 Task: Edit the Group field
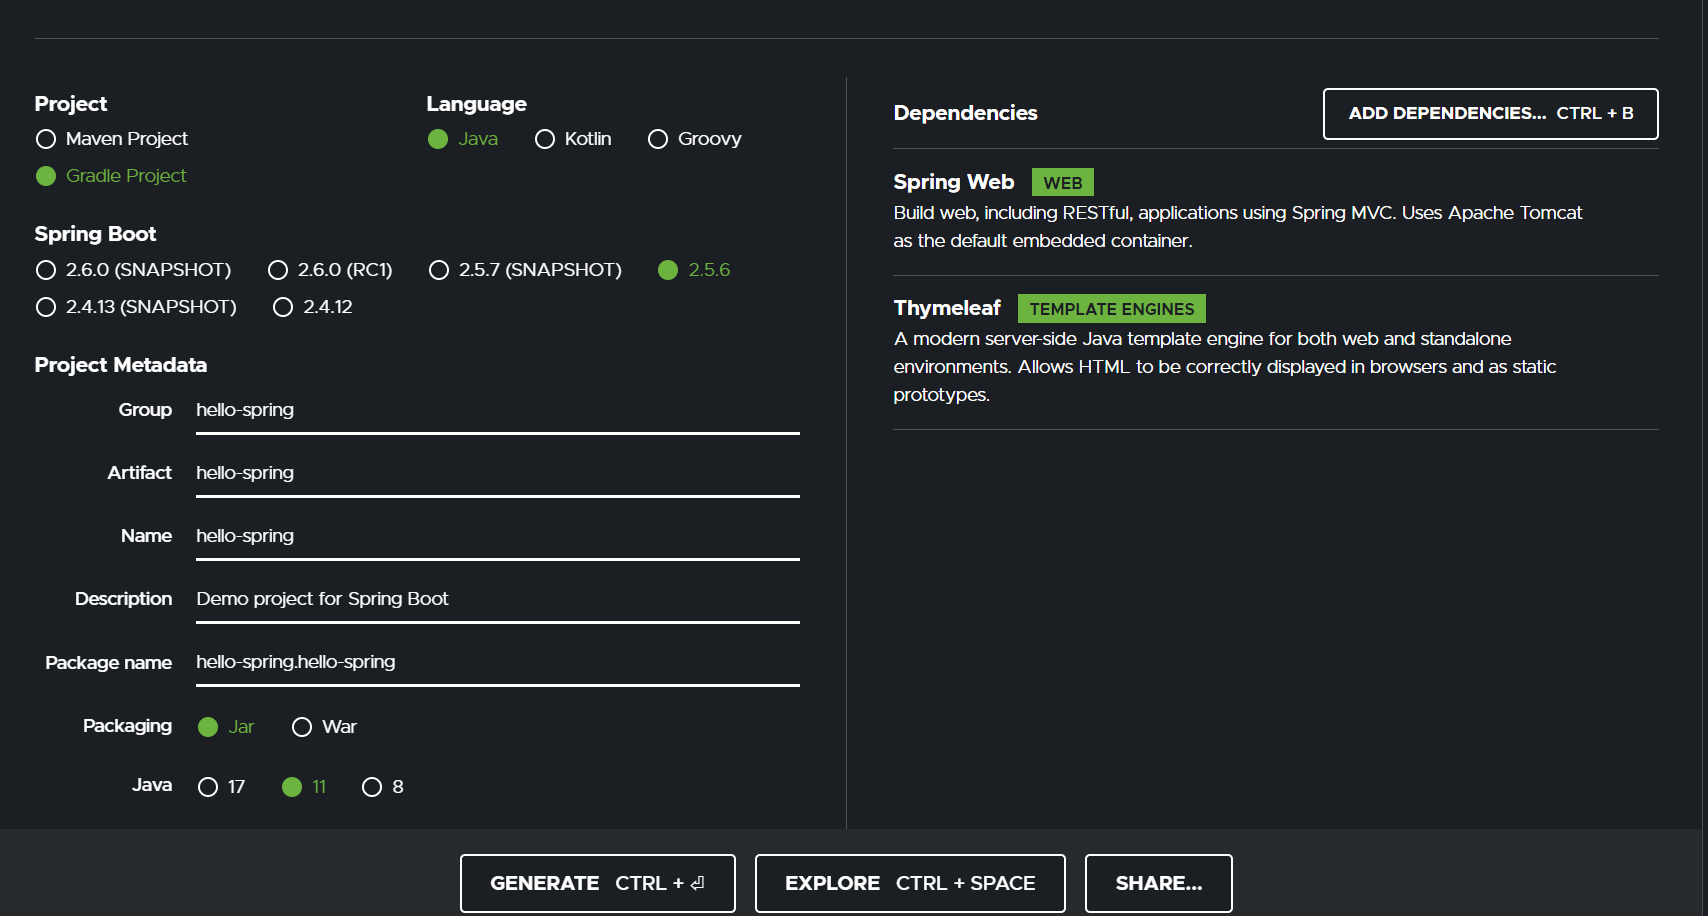pyautogui.click(x=498, y=411)
